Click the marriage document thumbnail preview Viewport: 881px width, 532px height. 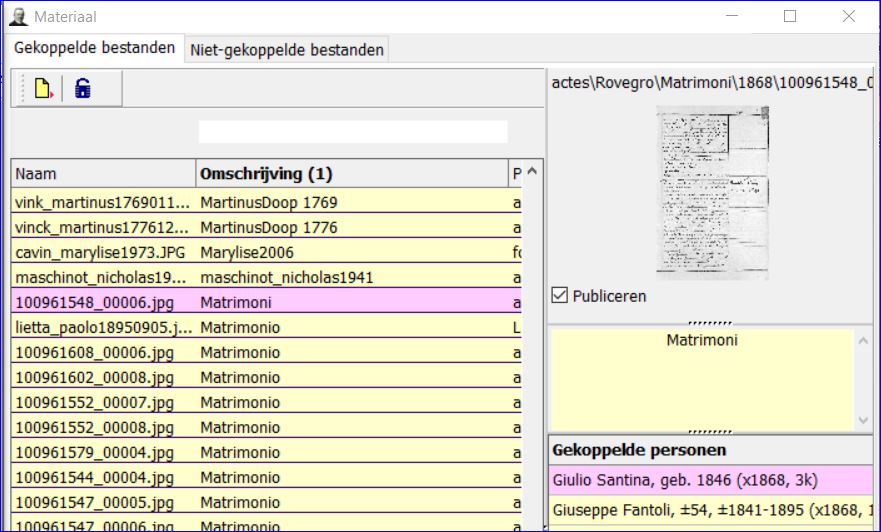pyautogui.click(x=712, y=192)
